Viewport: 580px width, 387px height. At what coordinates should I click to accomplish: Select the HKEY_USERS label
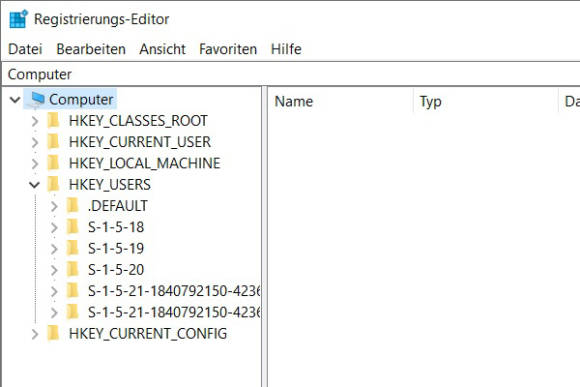(110, 184)
